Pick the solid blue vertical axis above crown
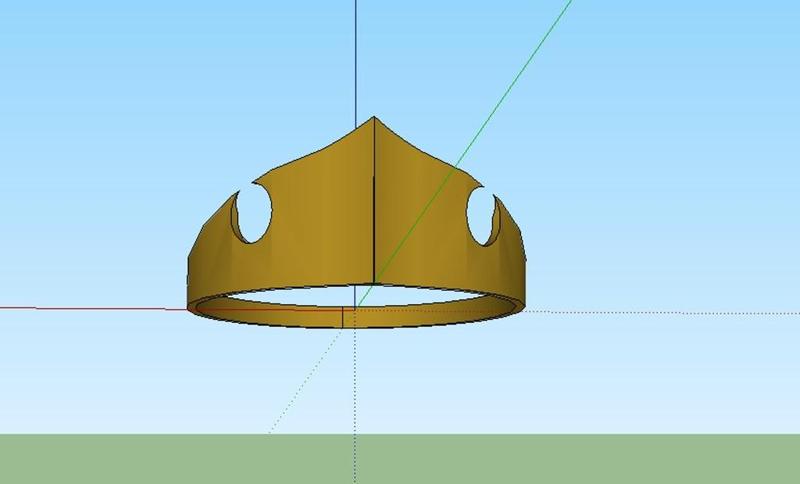 (x=356, y=64)
